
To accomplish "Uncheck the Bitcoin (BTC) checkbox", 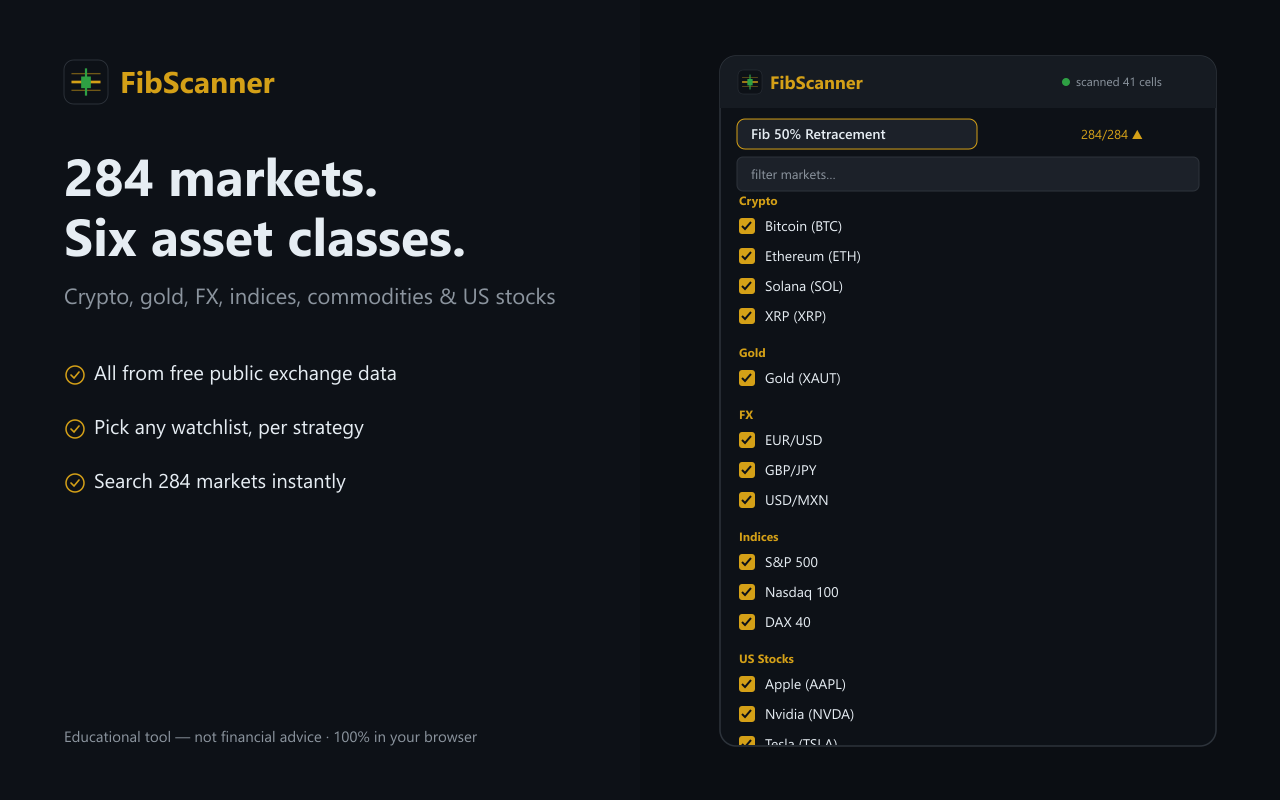I will click(x=747, y=226).
